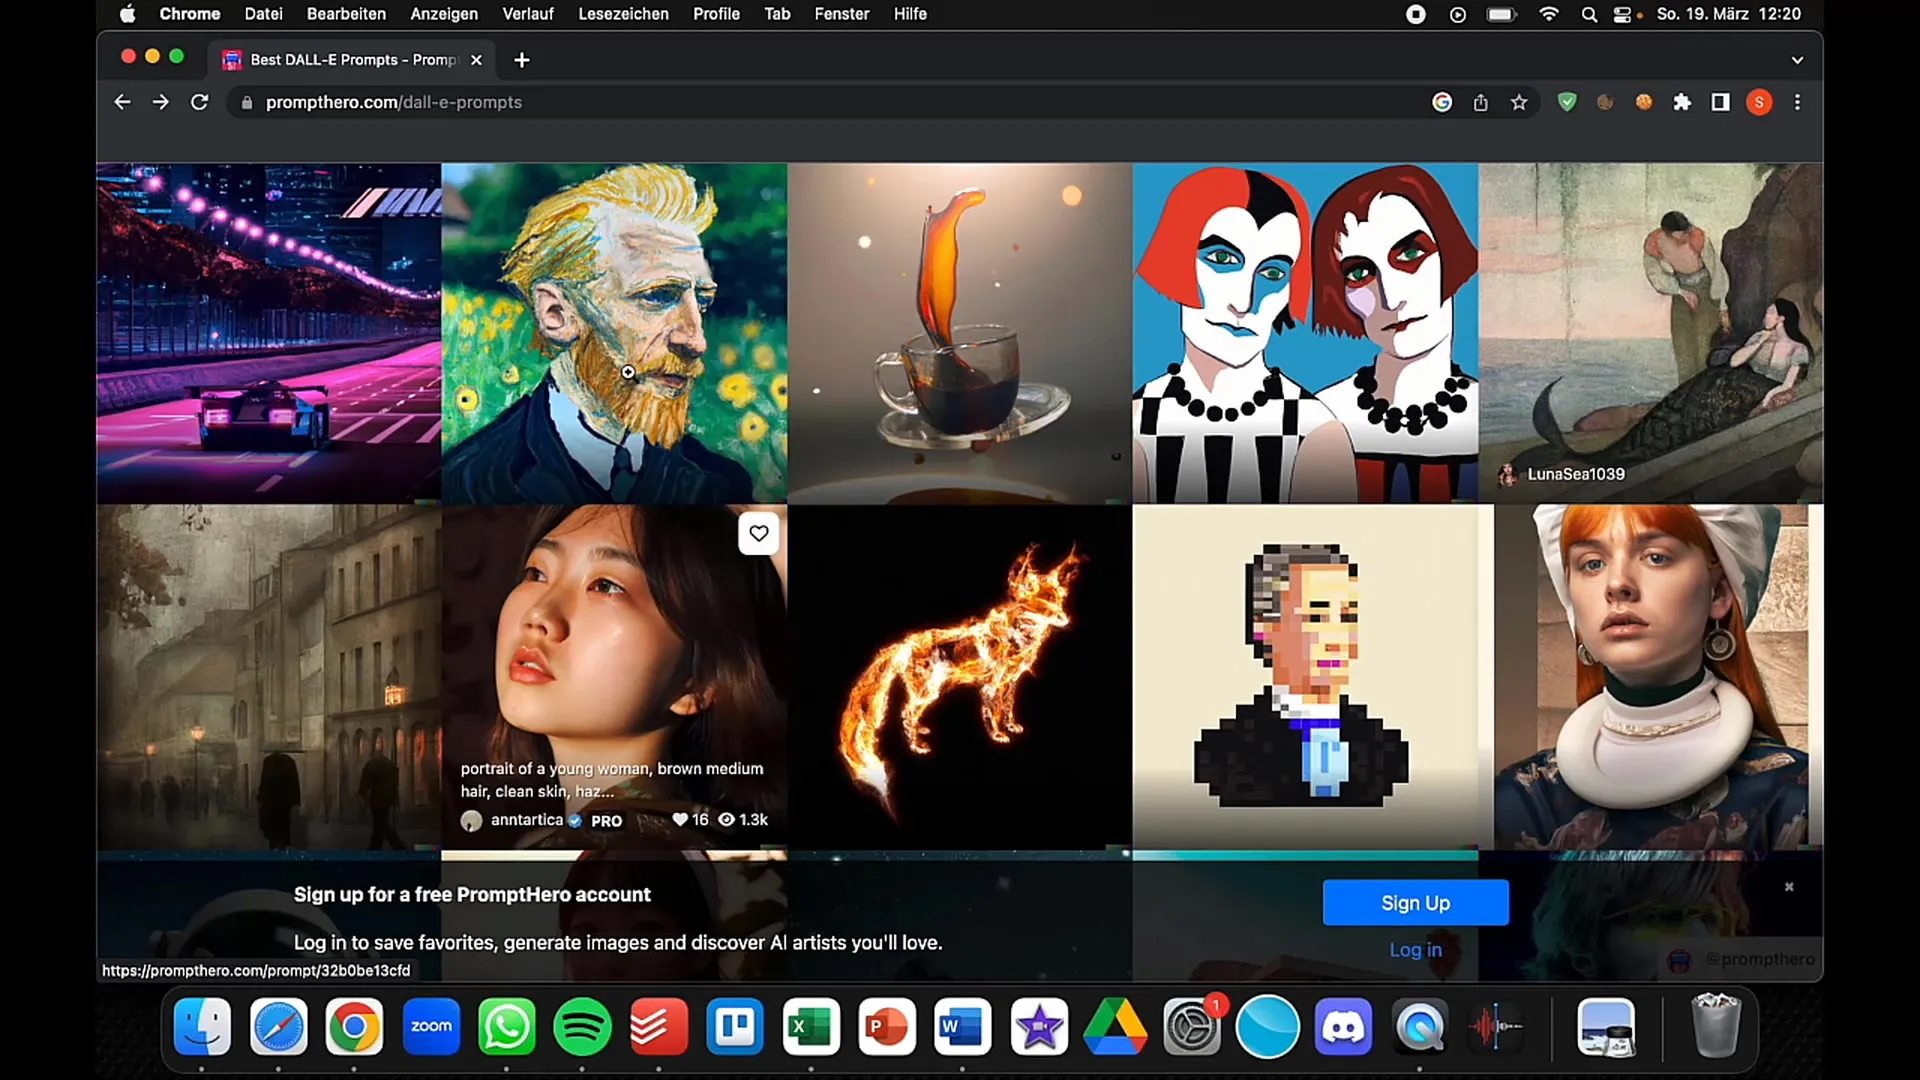
Task: Open the Apple menu
Action: [127, 14]
